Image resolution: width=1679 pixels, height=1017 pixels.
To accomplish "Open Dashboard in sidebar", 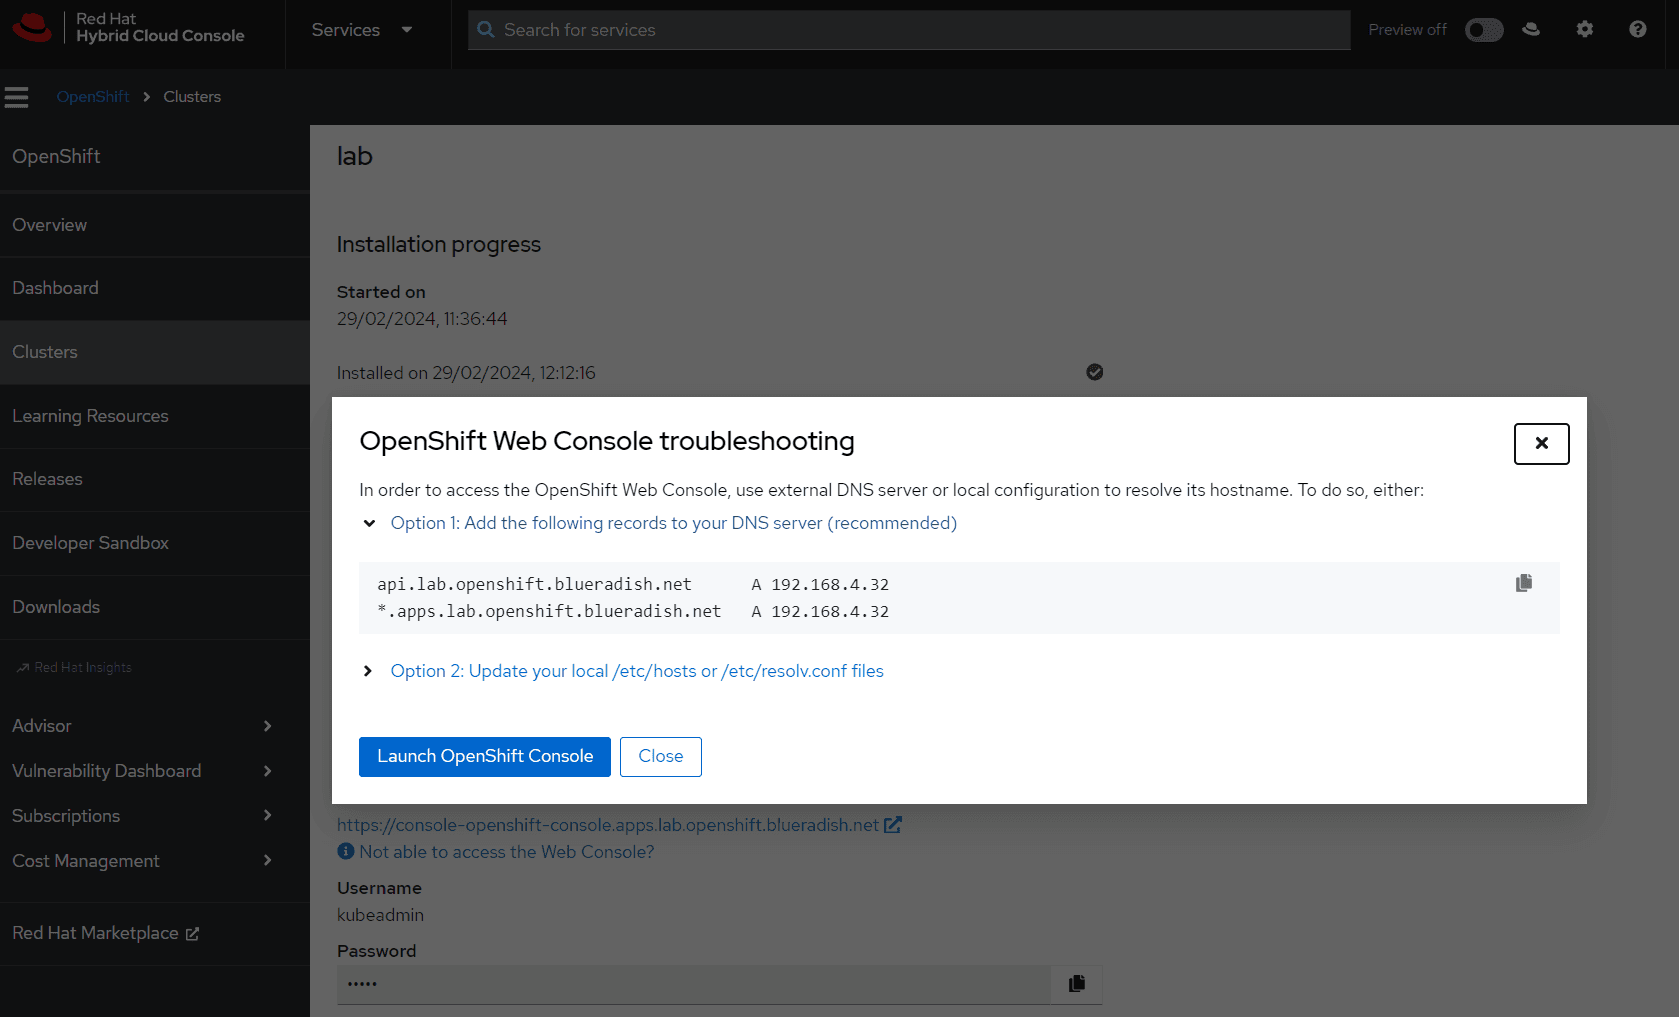I will click(154, 288).
